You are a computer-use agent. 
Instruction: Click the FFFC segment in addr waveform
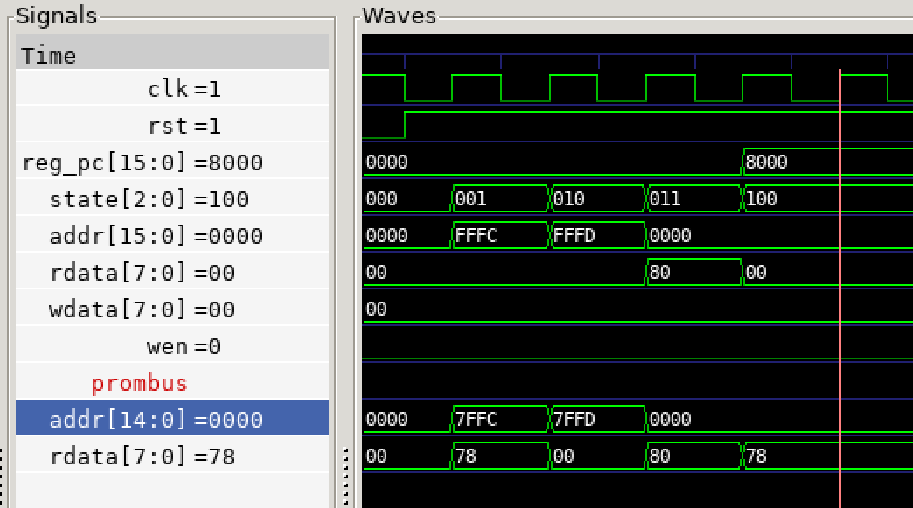tap(500, 235)
